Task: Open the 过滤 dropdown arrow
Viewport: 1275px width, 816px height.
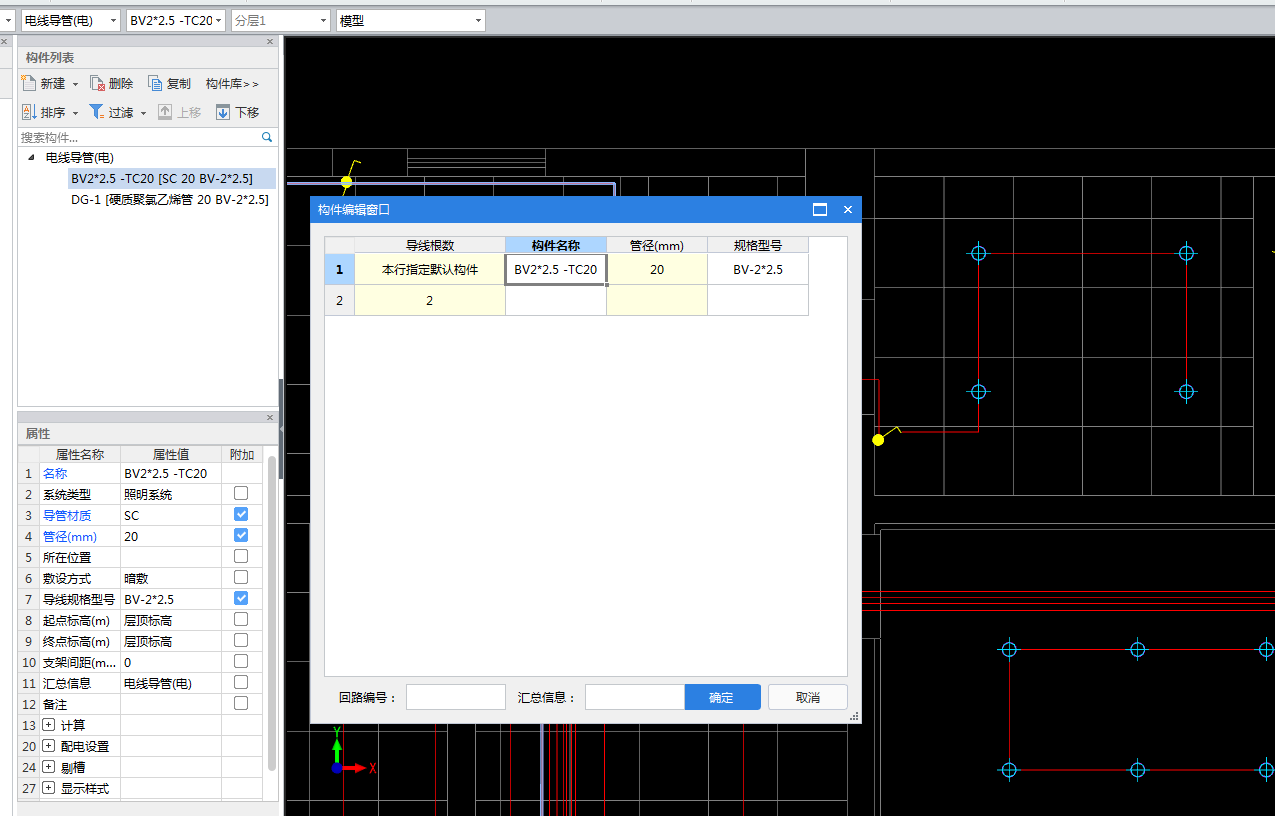Action: [143, 114]
